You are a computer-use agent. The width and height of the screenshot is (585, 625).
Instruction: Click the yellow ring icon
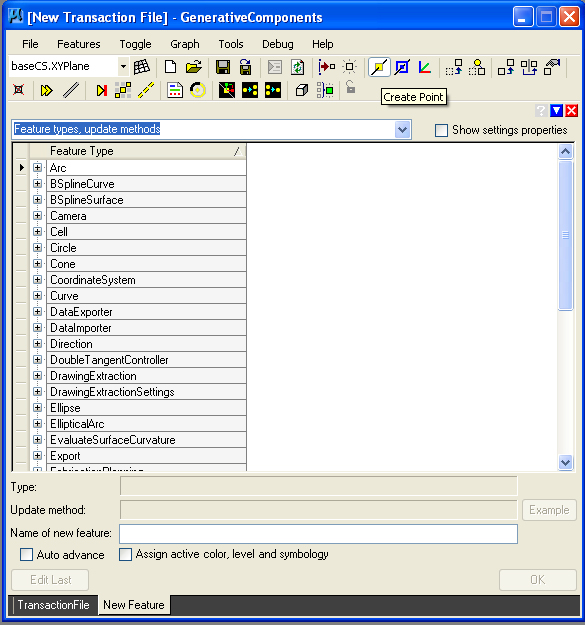coord(198,90)
